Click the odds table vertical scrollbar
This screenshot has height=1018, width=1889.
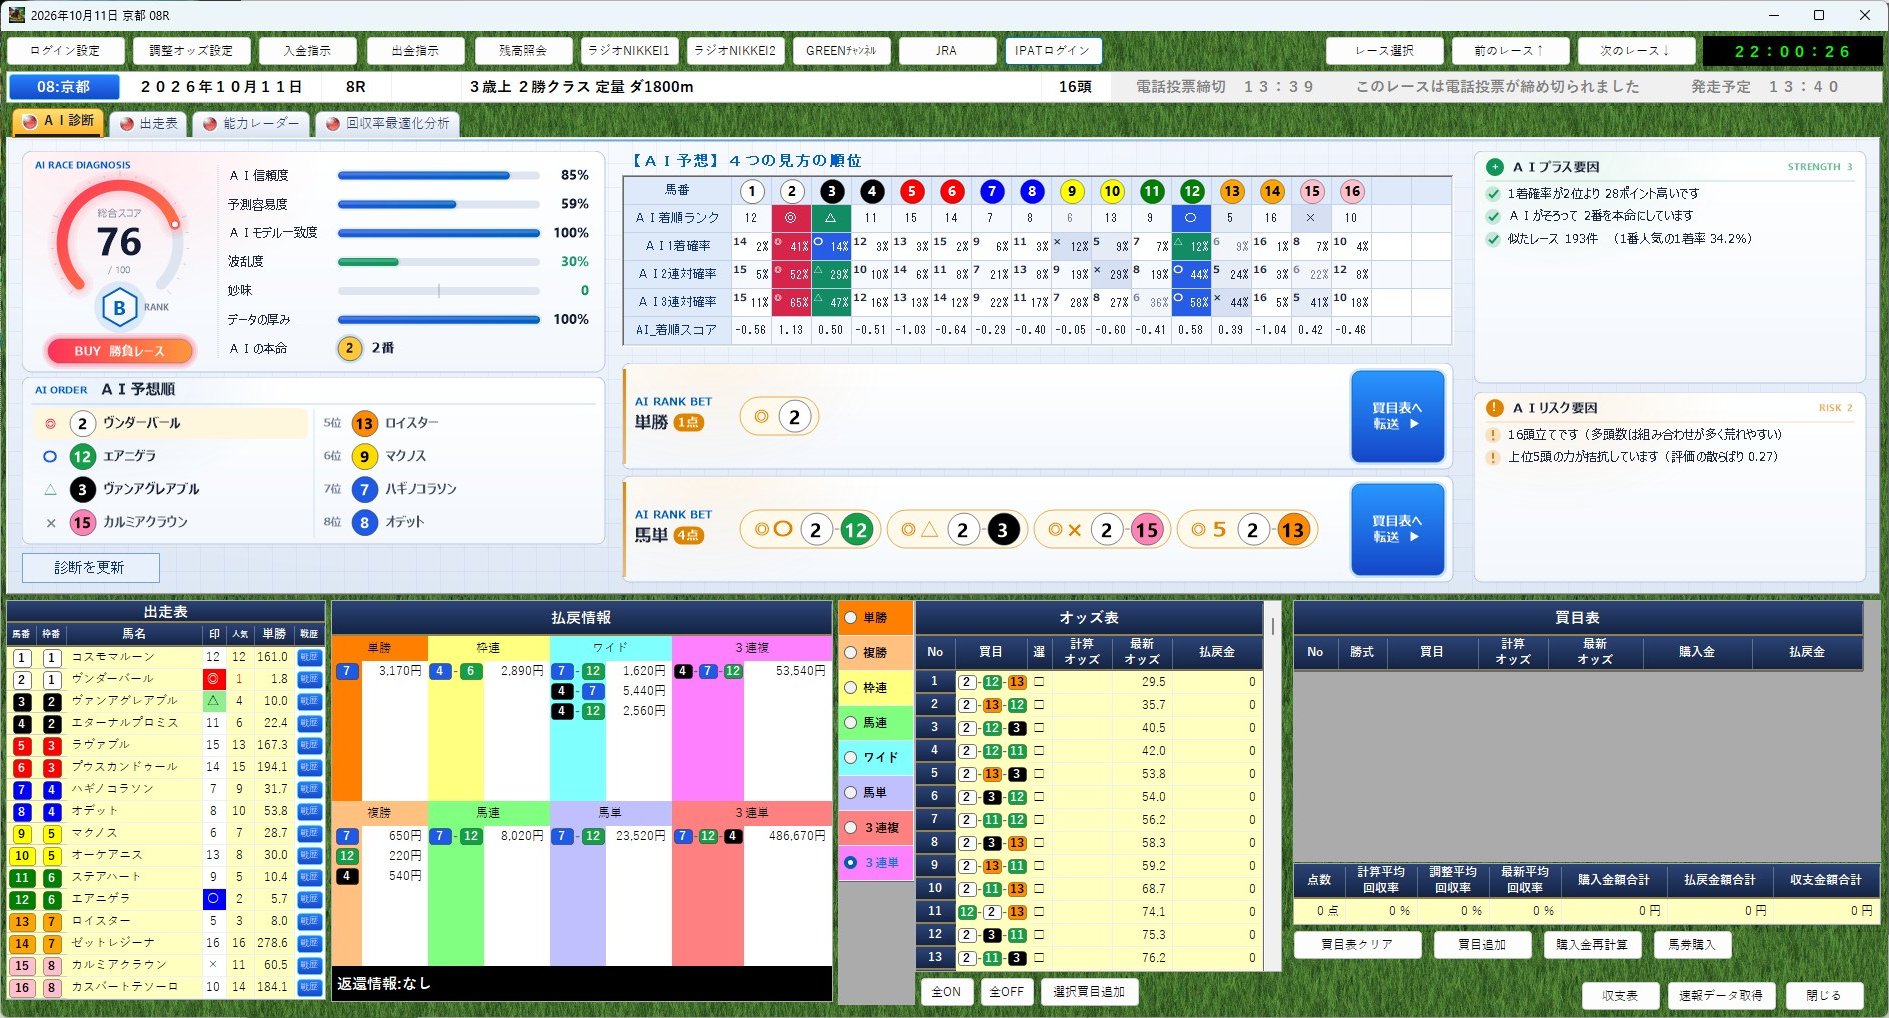click(1272, 785)
